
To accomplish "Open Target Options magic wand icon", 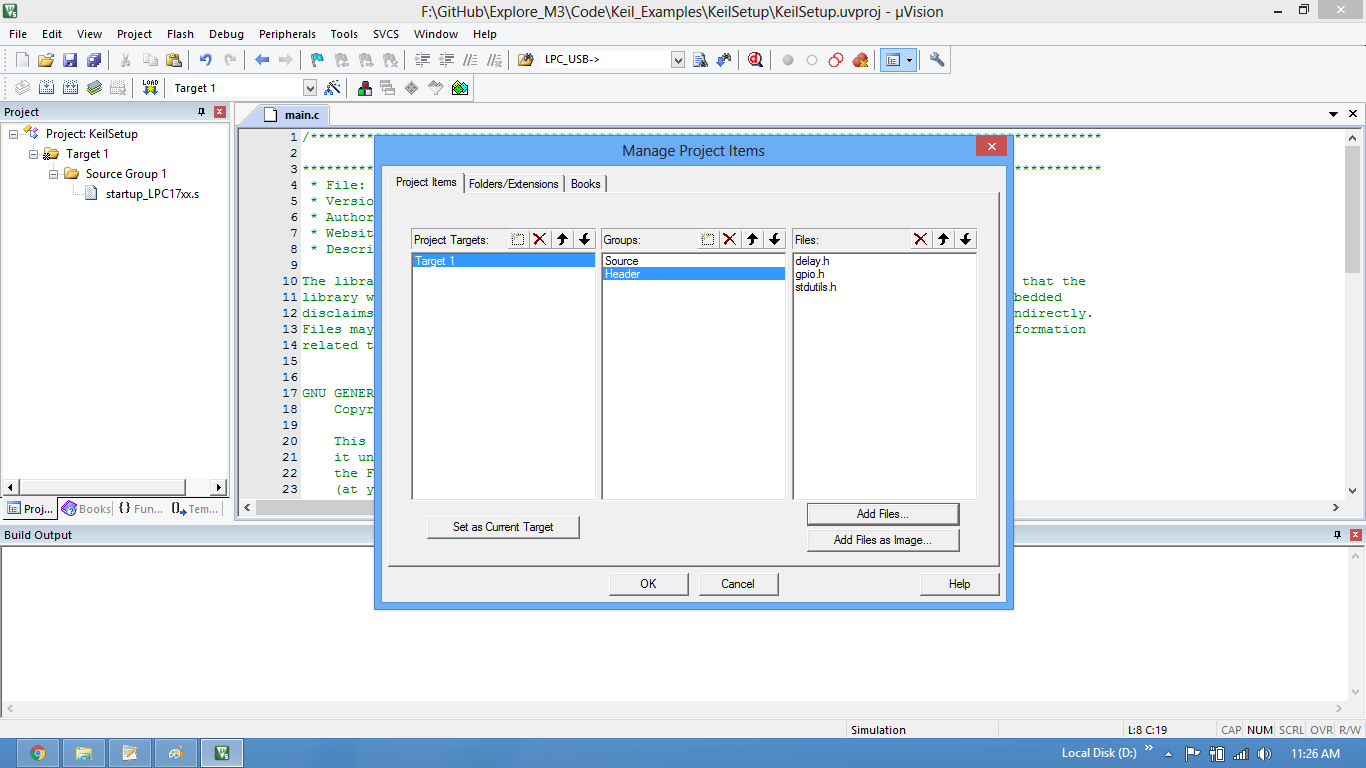I will (333, 88).
